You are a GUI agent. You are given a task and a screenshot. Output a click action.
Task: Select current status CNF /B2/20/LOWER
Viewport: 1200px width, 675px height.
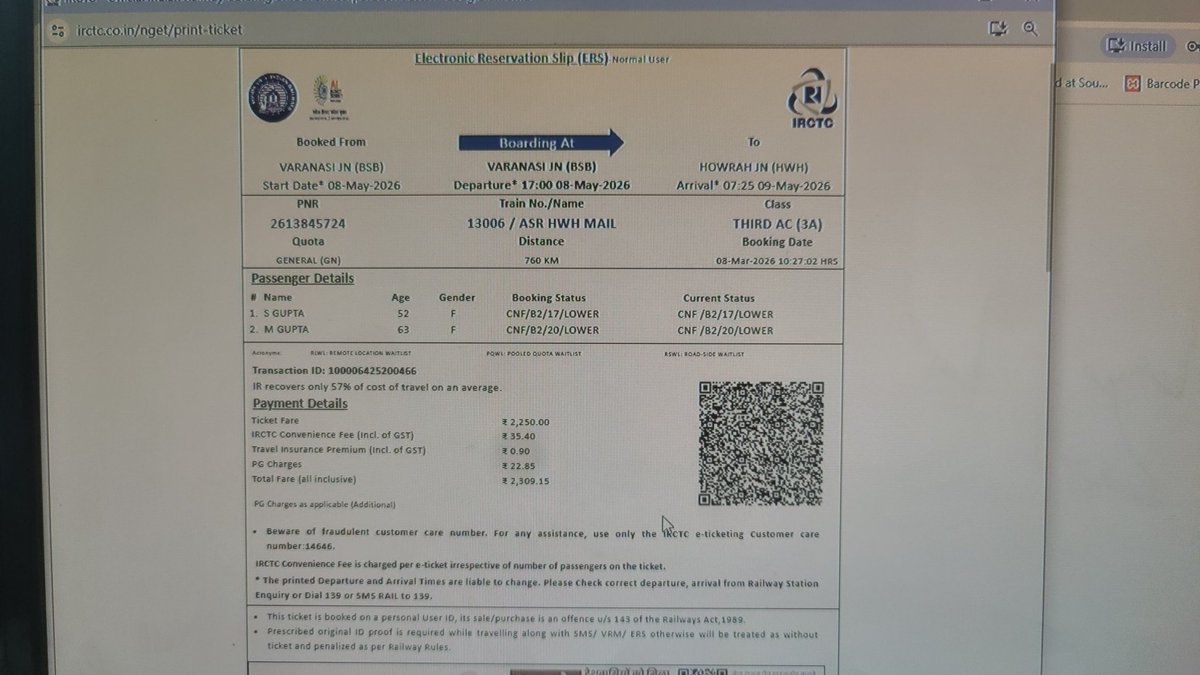725,330
